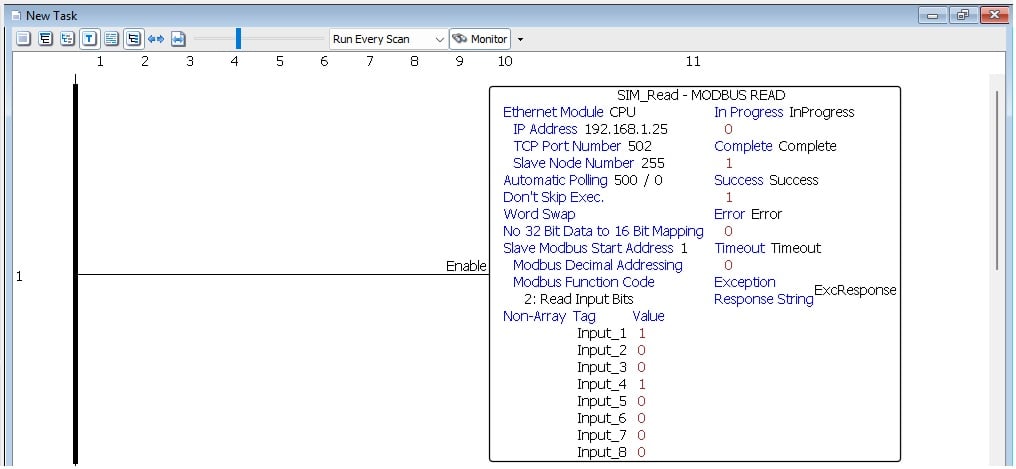Click the Exception Response String label
Viewport: 1016px width, 469px height.
(763, 291)
